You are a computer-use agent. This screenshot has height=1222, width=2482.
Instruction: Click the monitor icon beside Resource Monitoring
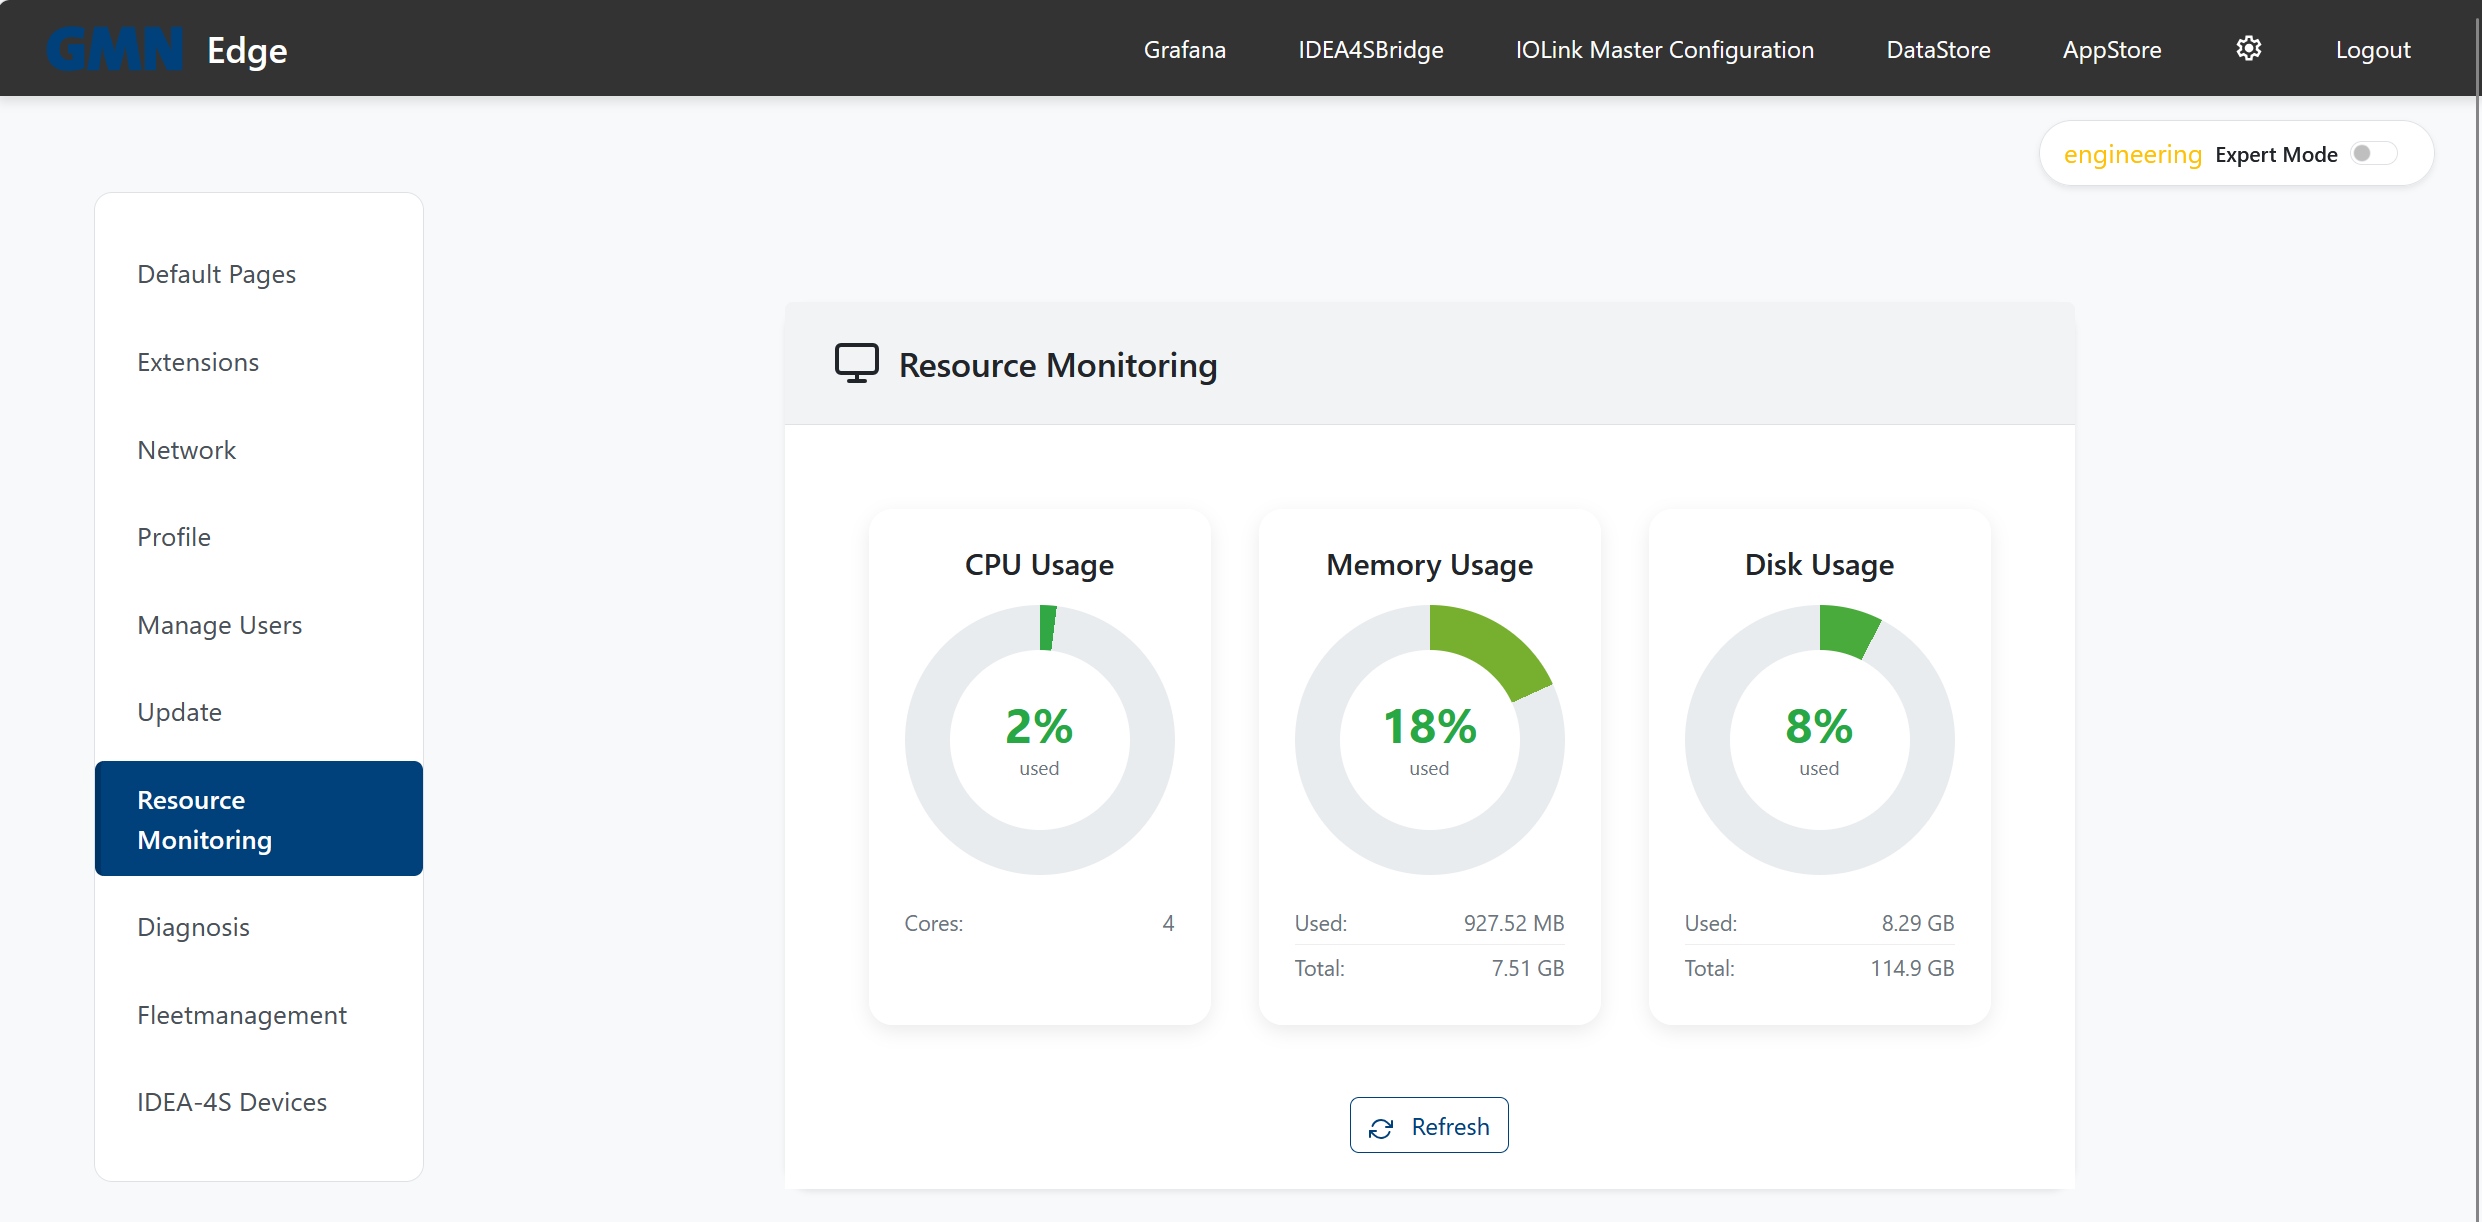(856, 362)
